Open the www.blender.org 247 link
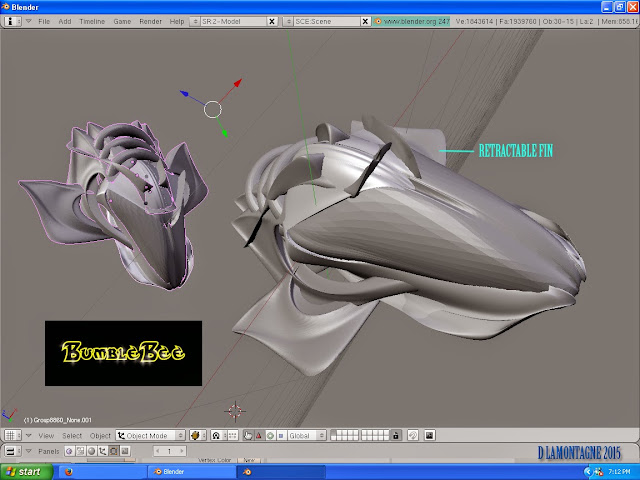This screenshot has height=480, width=640. 411,21
